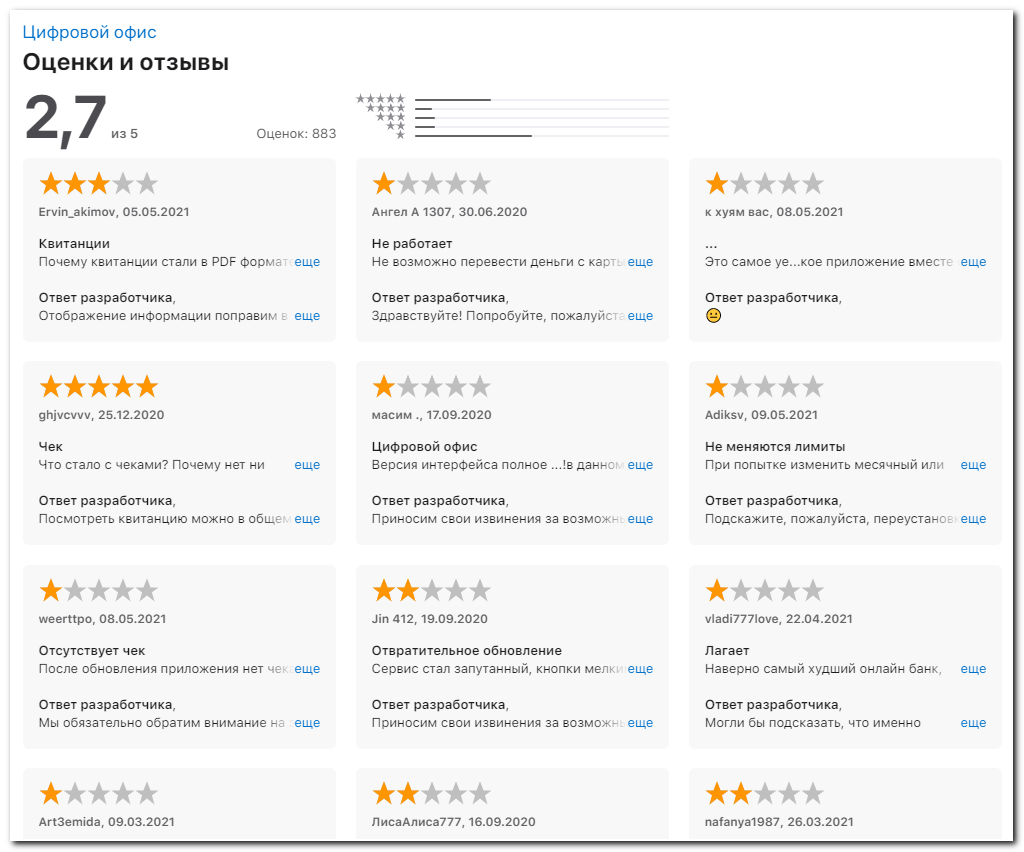This screenshot has width=1024, height=852.
Task: Expand the "Лагает" review by vladi777love
Action: (973, 669)
